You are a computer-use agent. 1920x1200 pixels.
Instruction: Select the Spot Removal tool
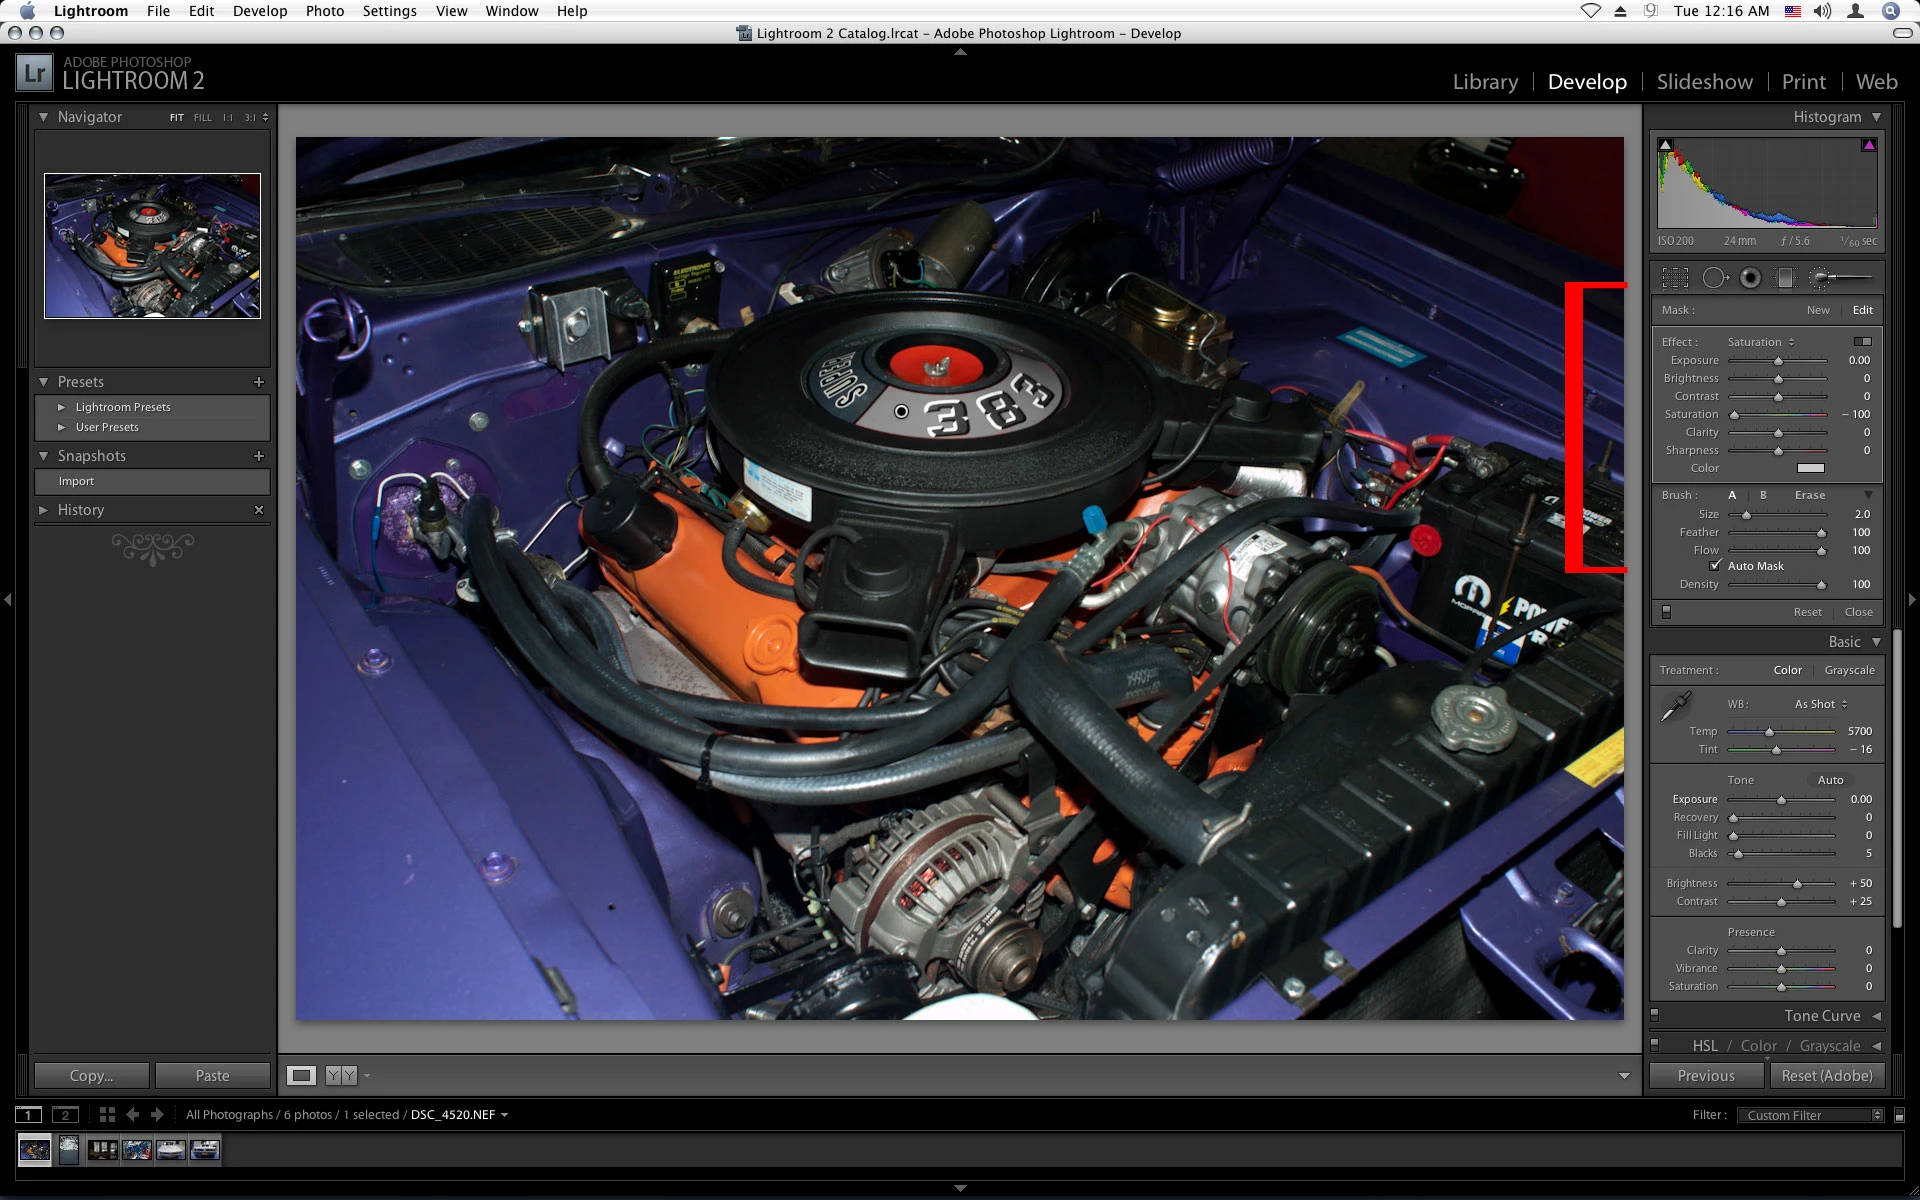[x=1714, y=278]
